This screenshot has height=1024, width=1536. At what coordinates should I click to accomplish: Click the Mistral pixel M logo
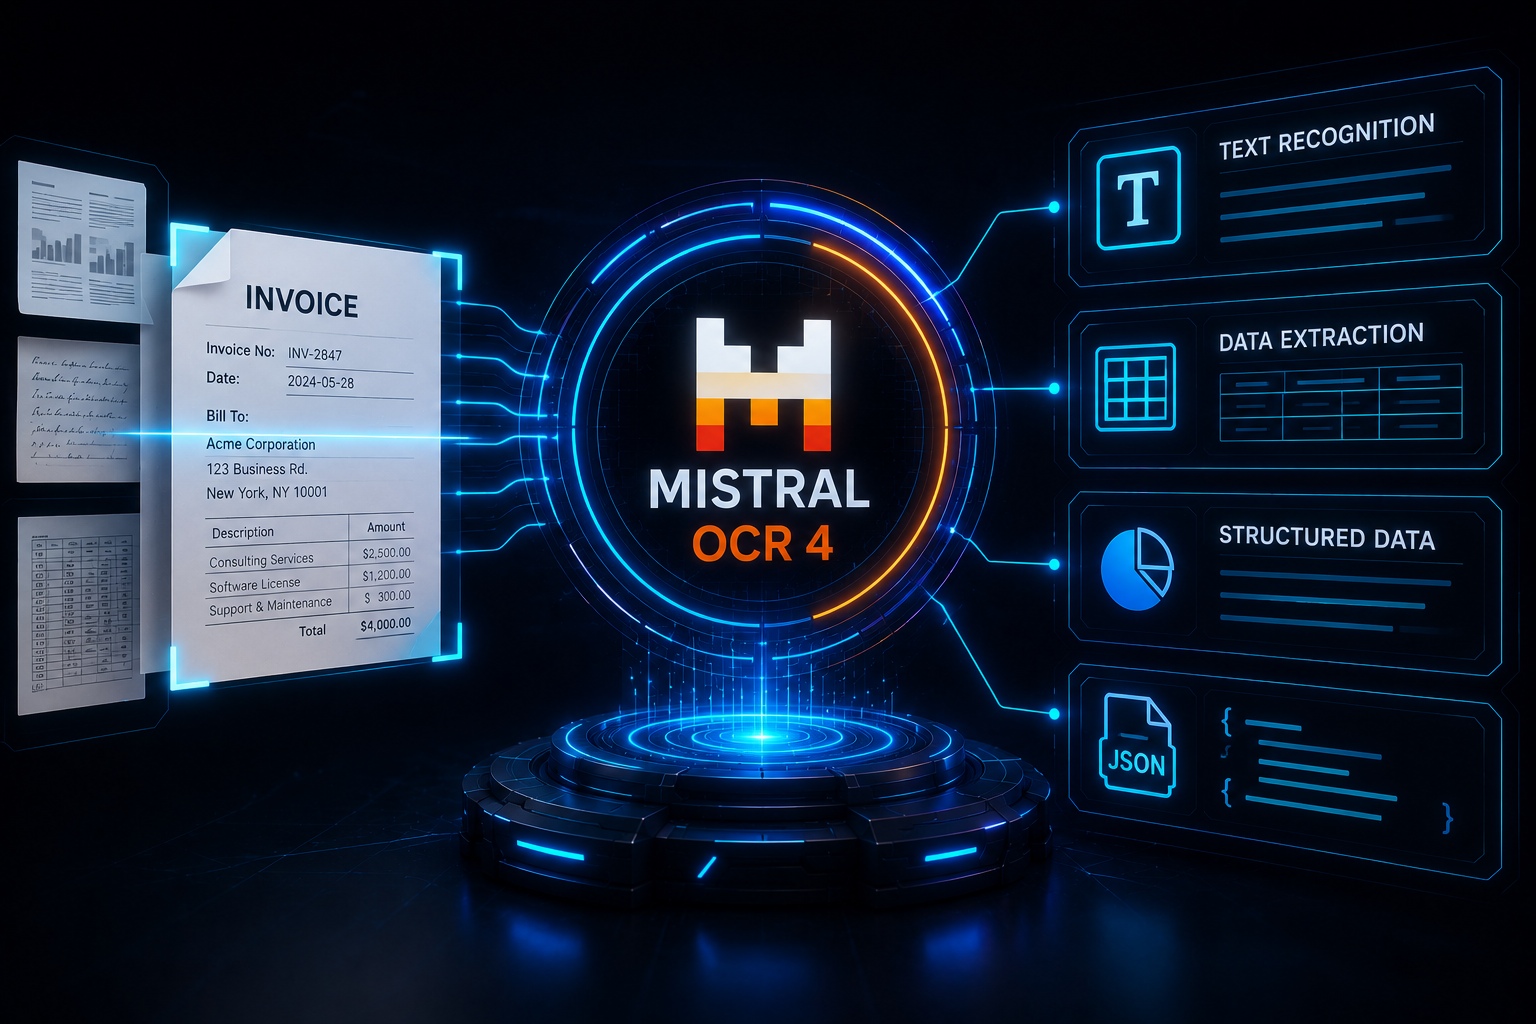(763, 384)
